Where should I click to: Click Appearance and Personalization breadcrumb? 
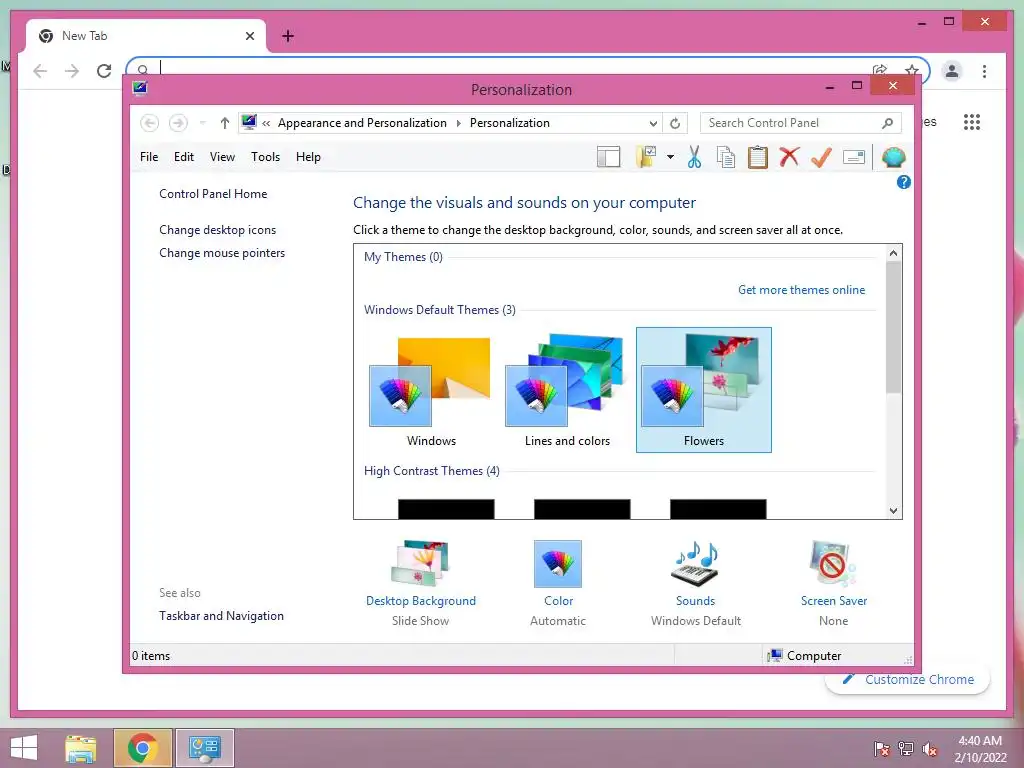click(x=362, y=123)
